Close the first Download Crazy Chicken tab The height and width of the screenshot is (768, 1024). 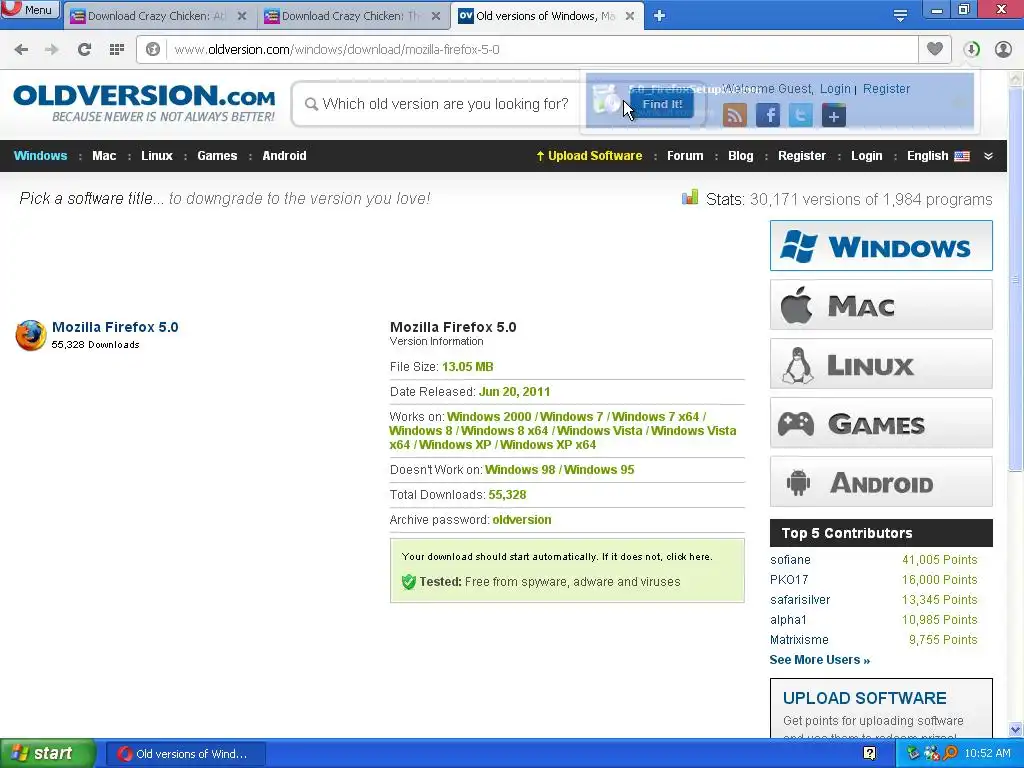click(242, 16)
